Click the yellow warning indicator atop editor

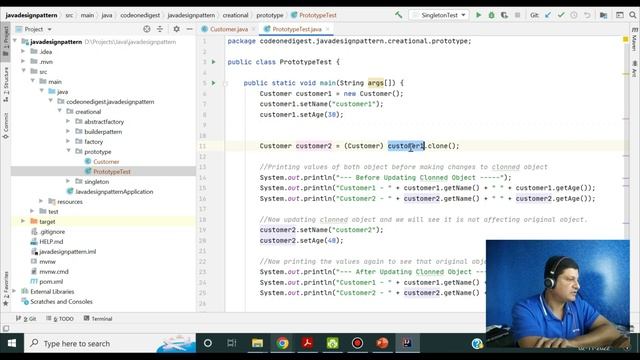point(625,40)
